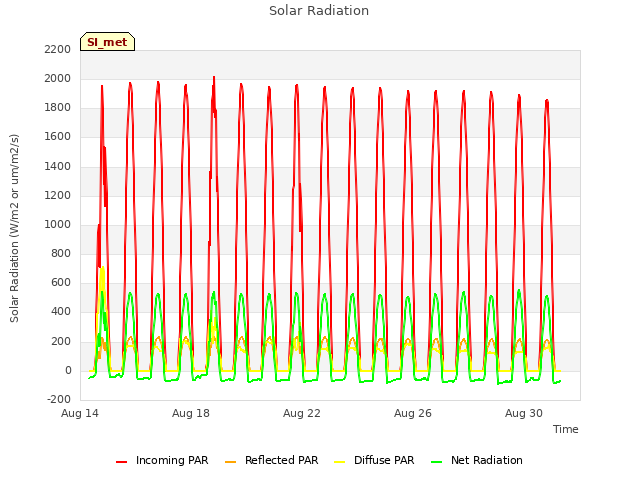Click the Aug 14 x-axis tick label
Viewport: 640px width, 480px height.
[x=80, y=413]
